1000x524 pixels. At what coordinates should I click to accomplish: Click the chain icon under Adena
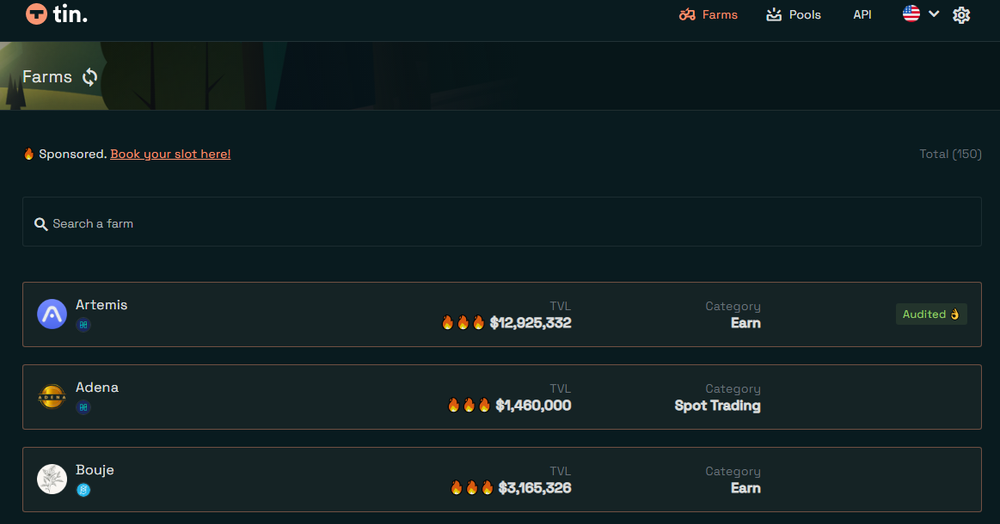click(84, 407)
